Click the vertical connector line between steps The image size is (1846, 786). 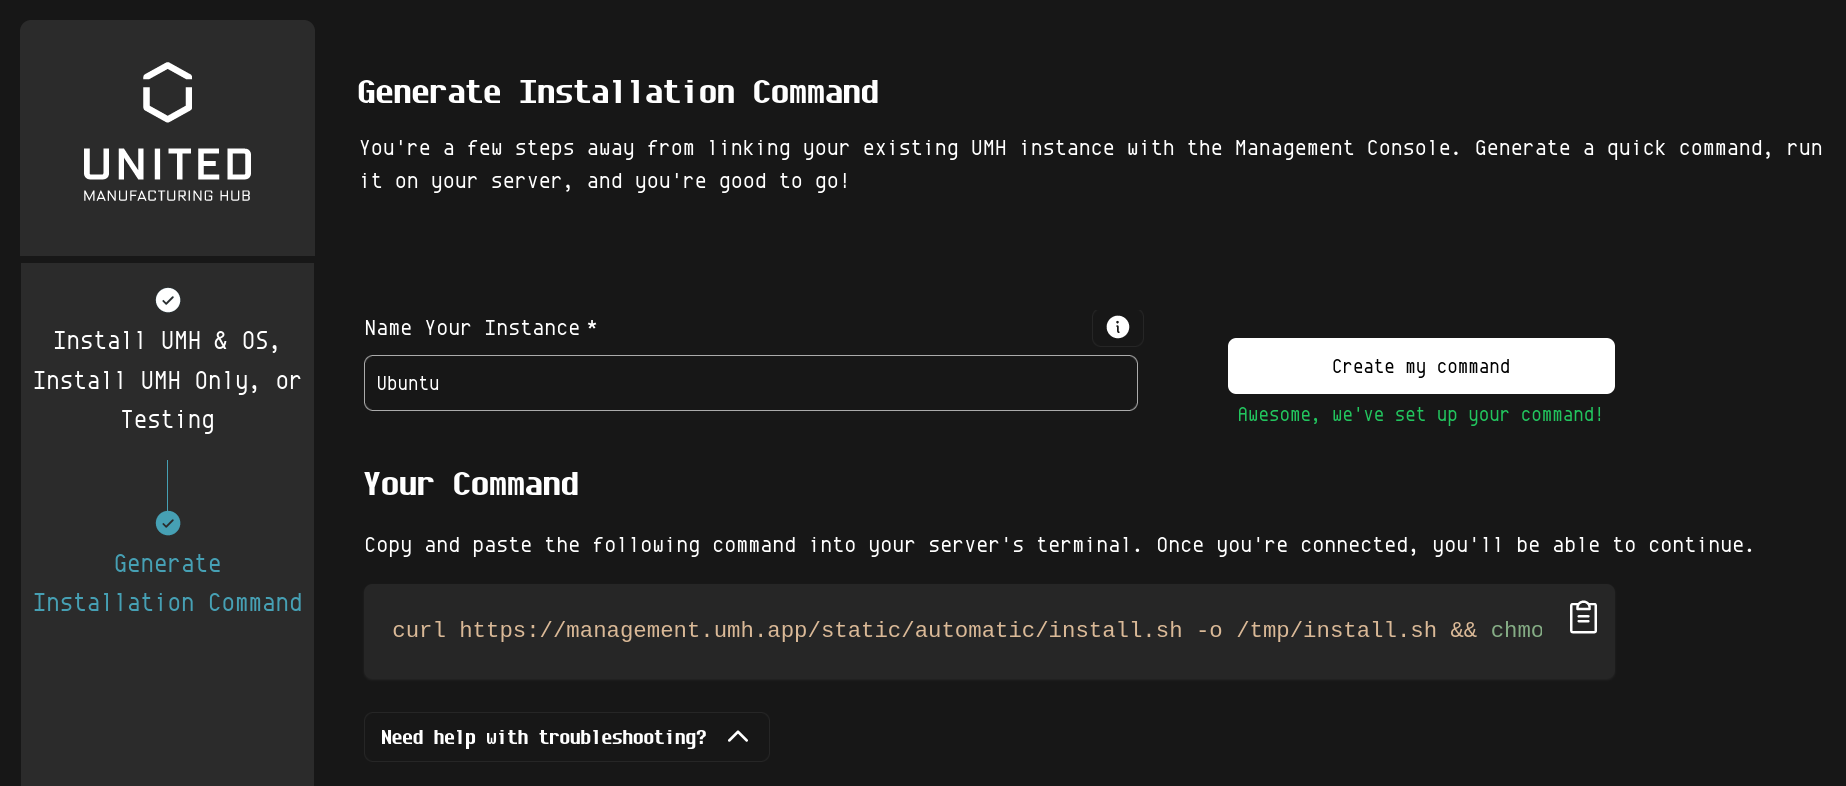[167, 485]
